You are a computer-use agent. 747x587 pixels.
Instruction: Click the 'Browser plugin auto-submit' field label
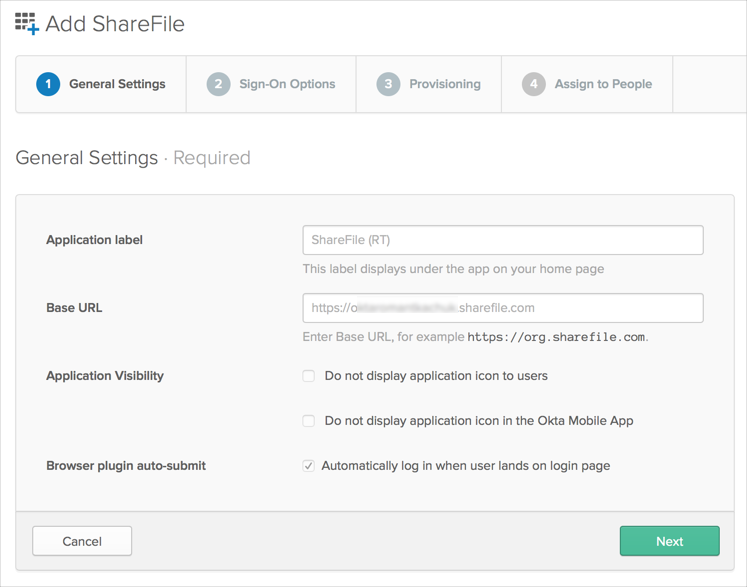(124, 466)
